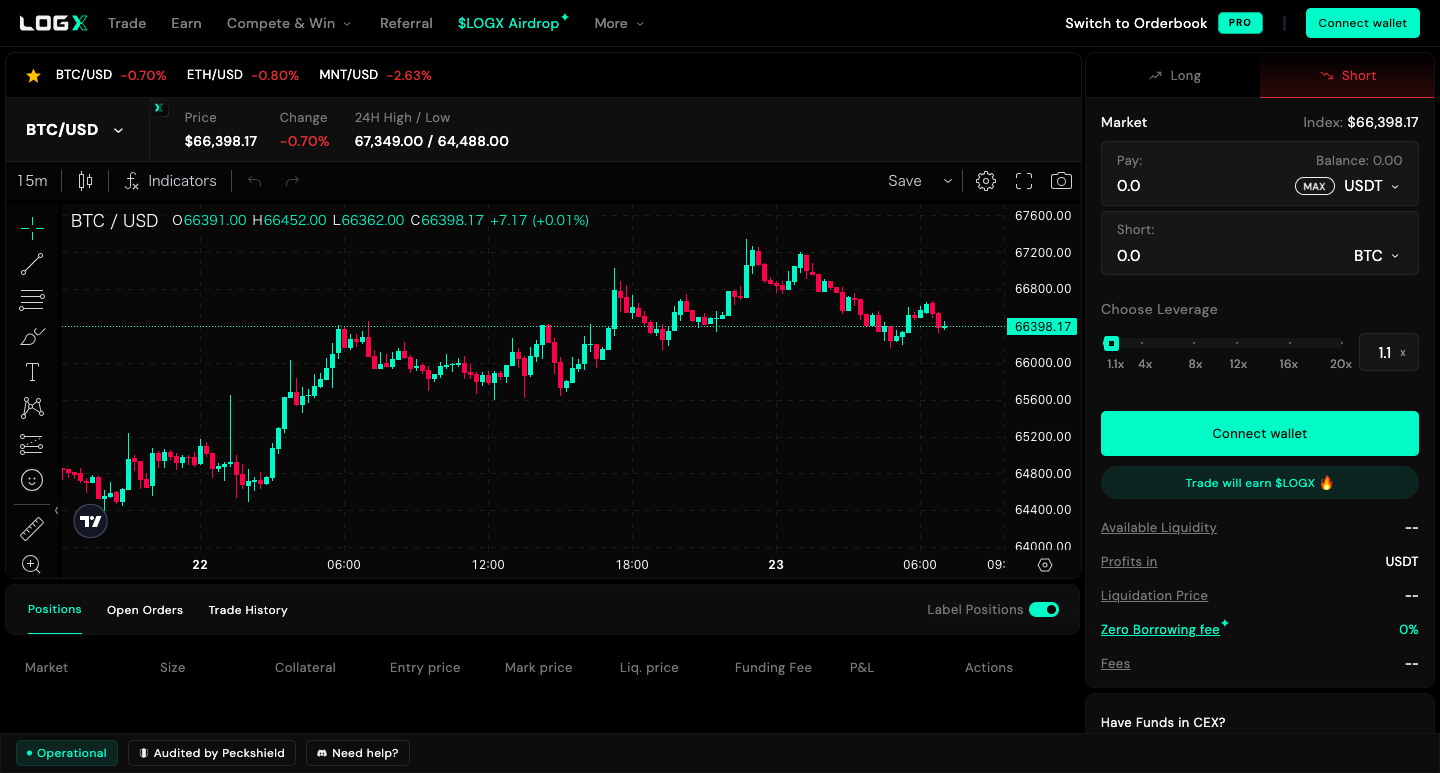
Task: Select the emoji sticker tool
Action: click(31, 479)
